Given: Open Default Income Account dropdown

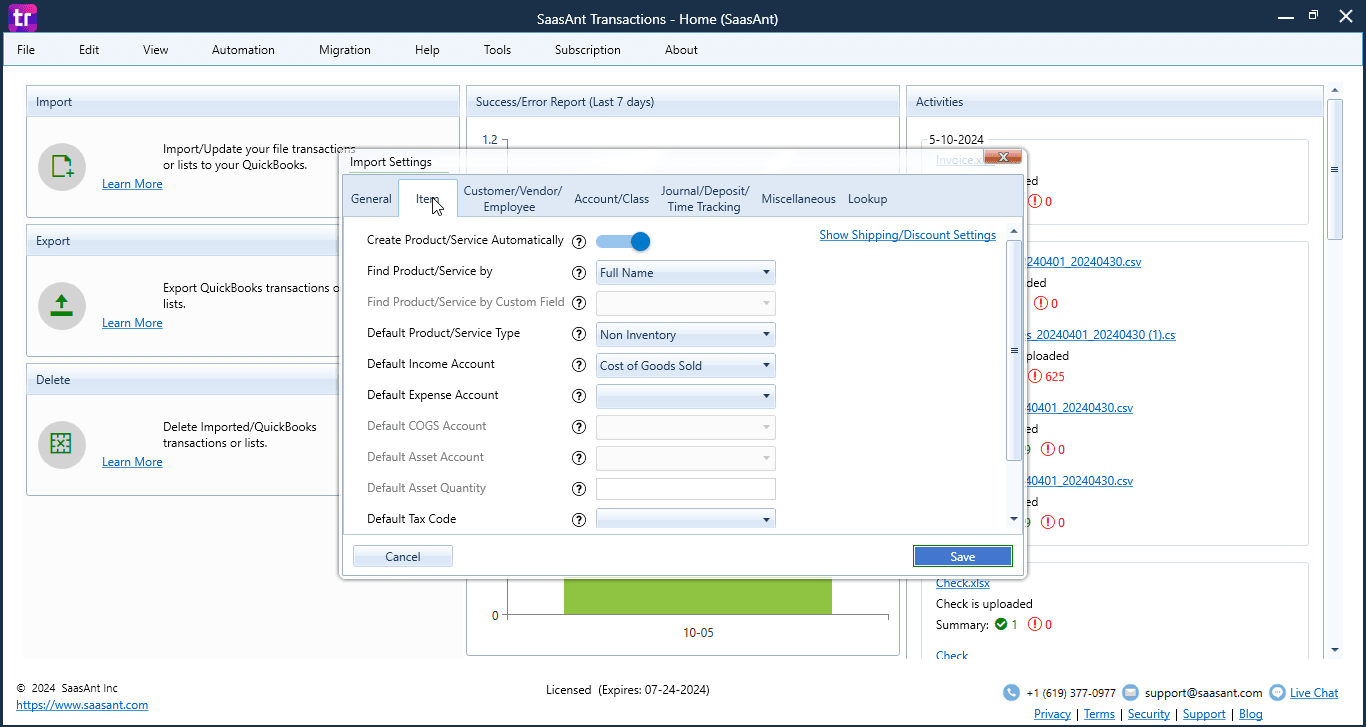Looking at the screenshot, I should click(686, 365).
